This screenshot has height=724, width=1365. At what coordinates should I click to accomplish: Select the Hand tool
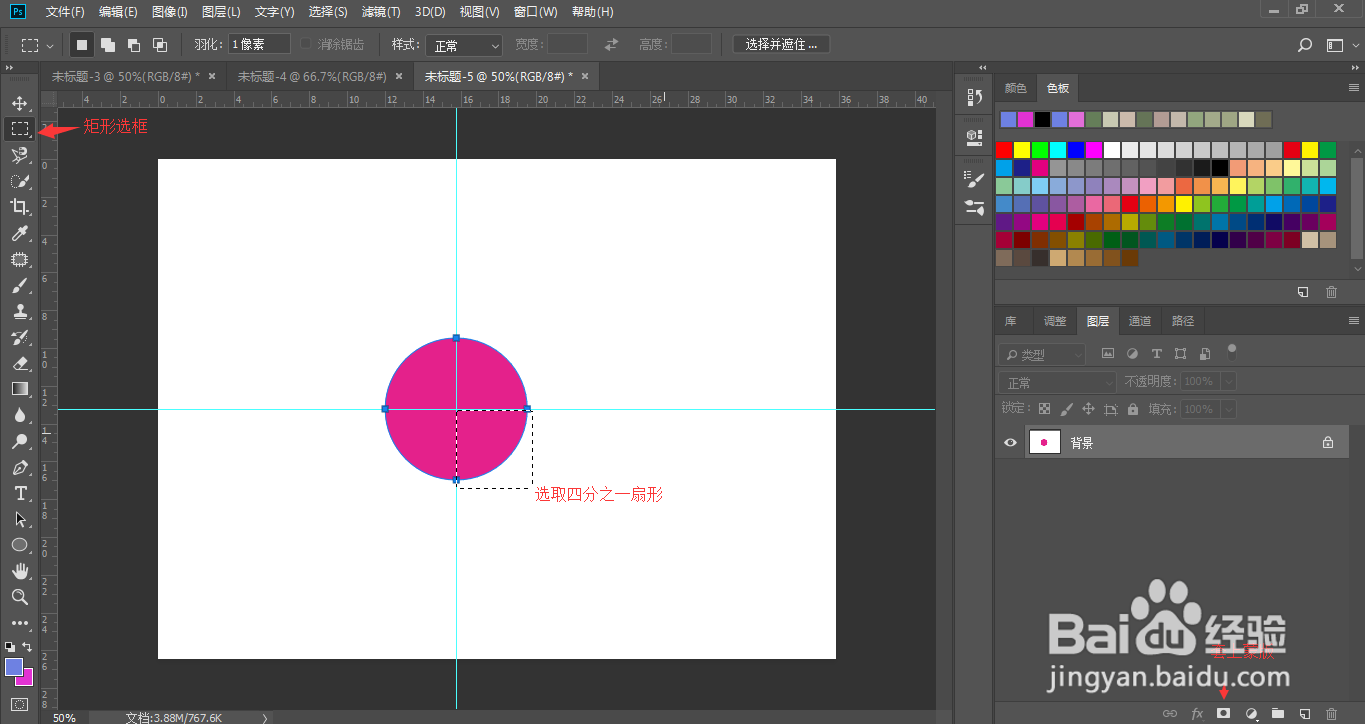[x=19, y=571]
